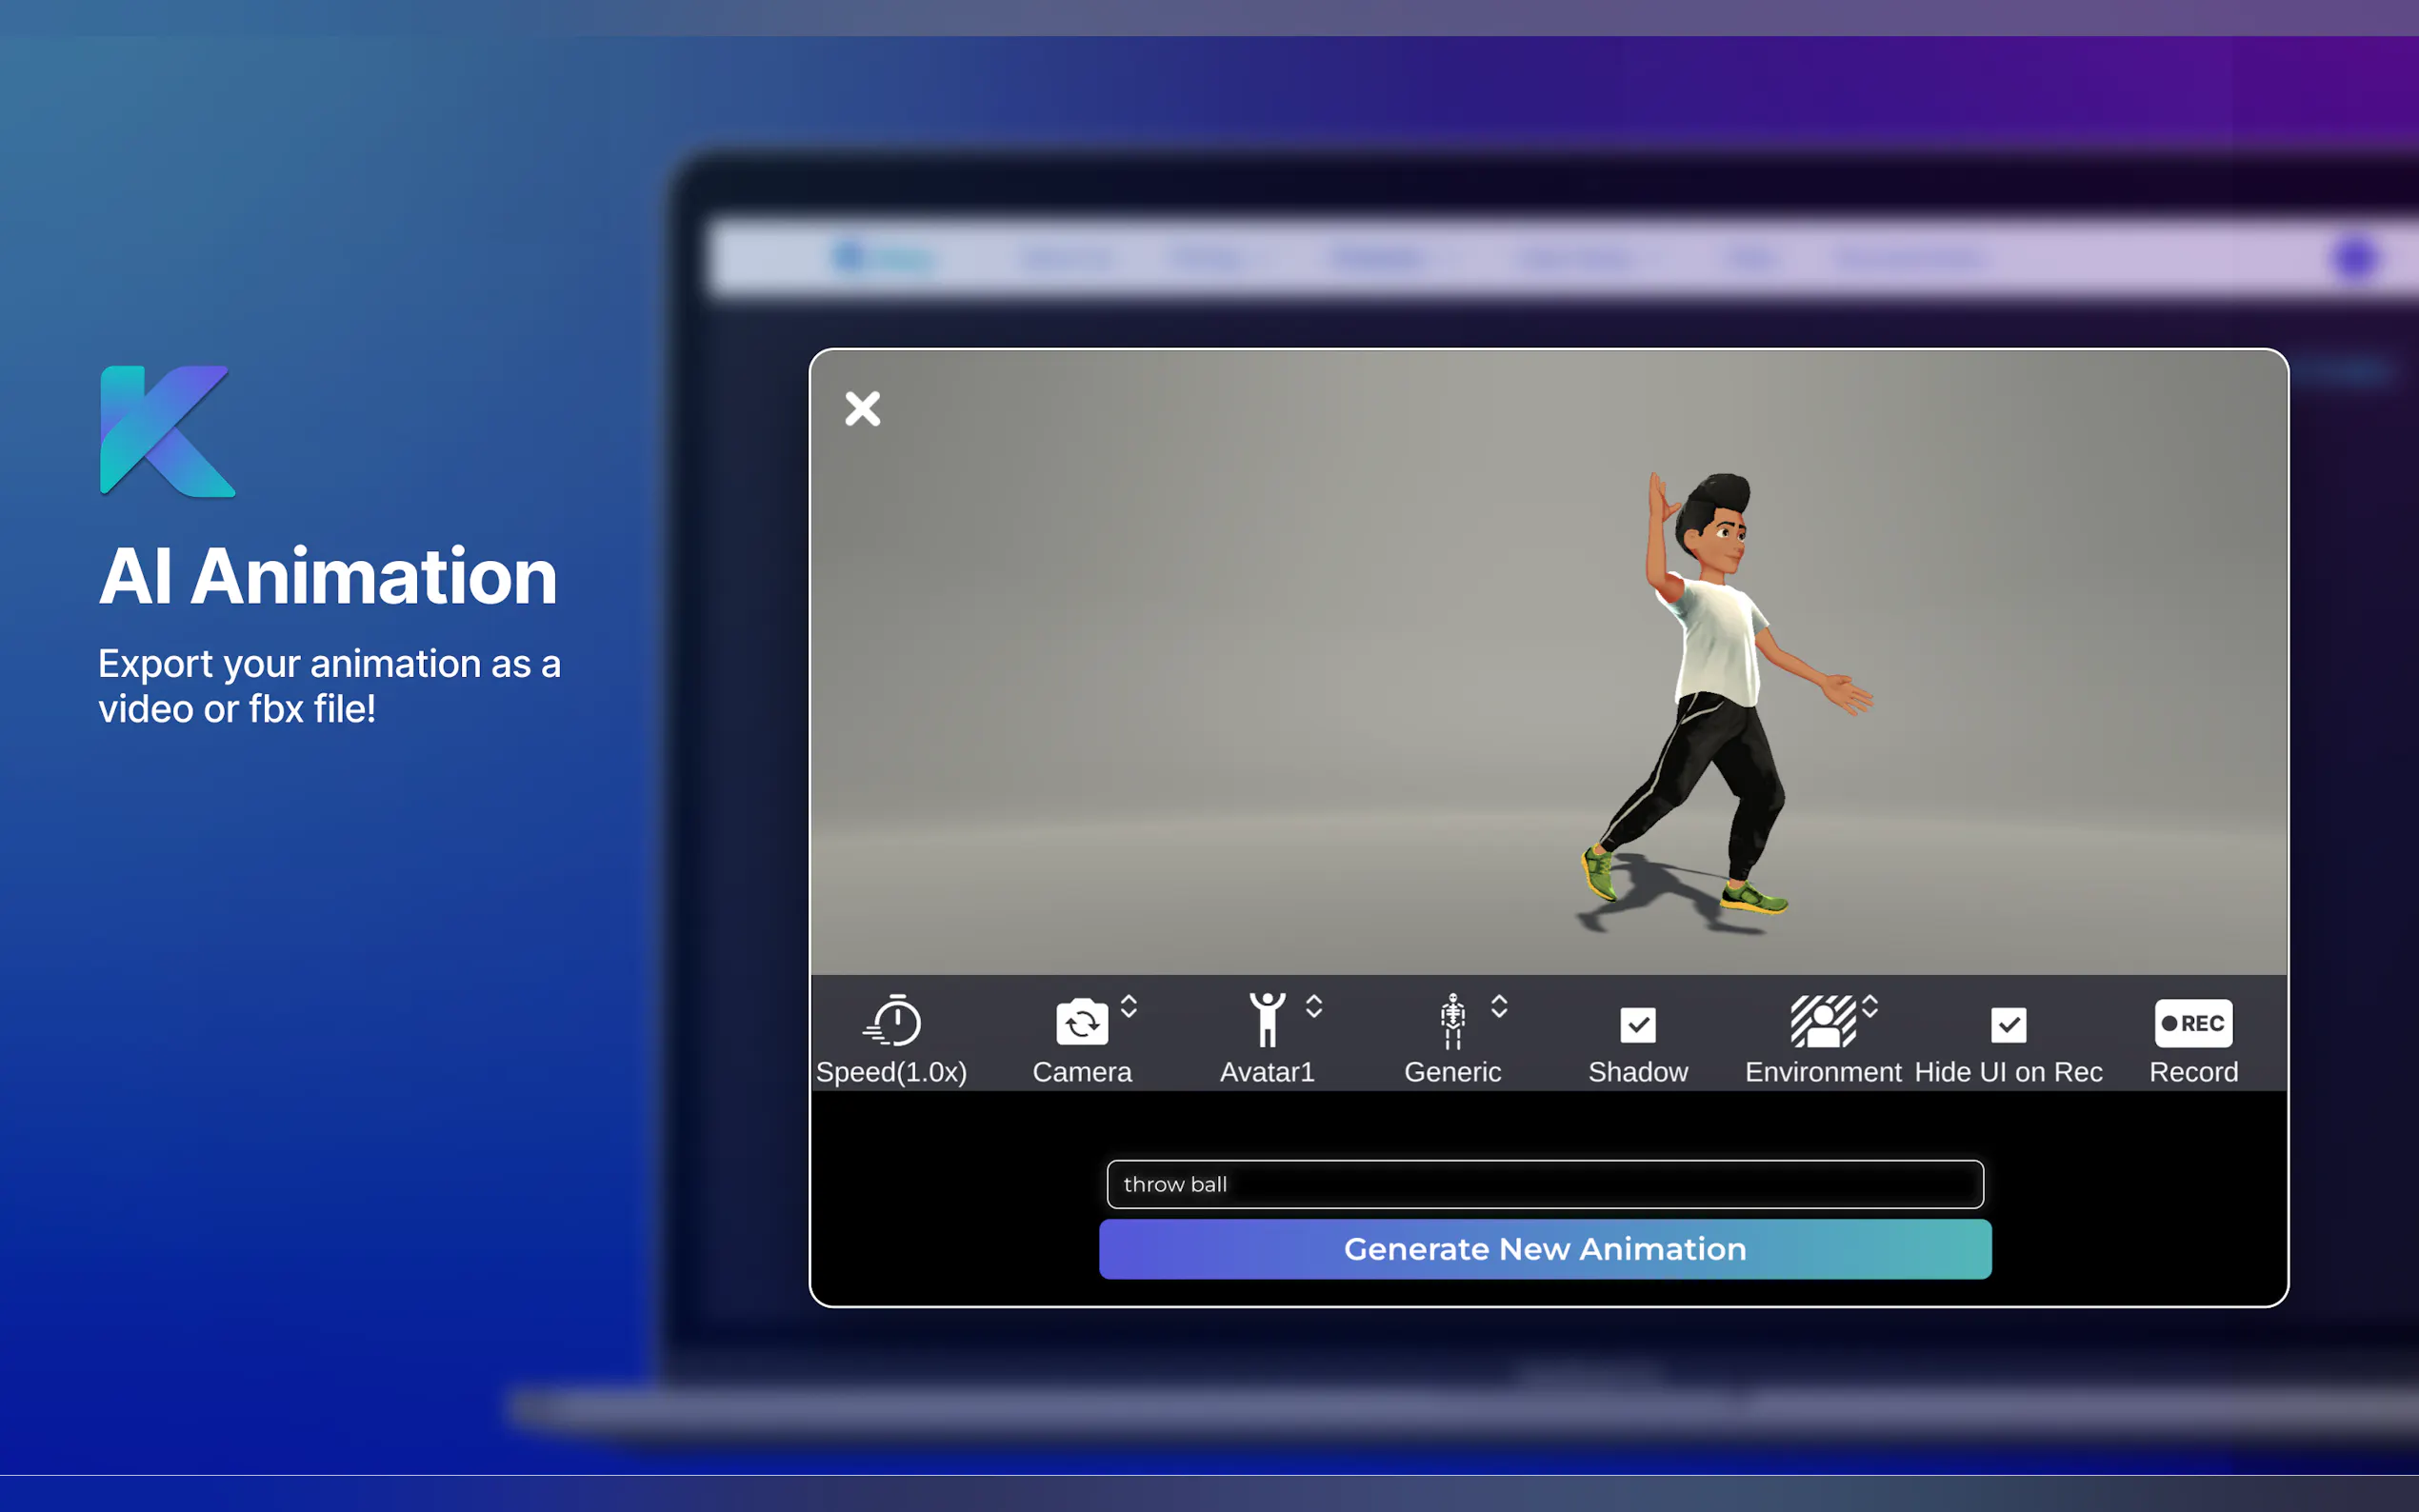The width and height of the screenshot is (2419, 1512).
Task: Click Generate New Animation button
Action: (x=1544, y=1248)
